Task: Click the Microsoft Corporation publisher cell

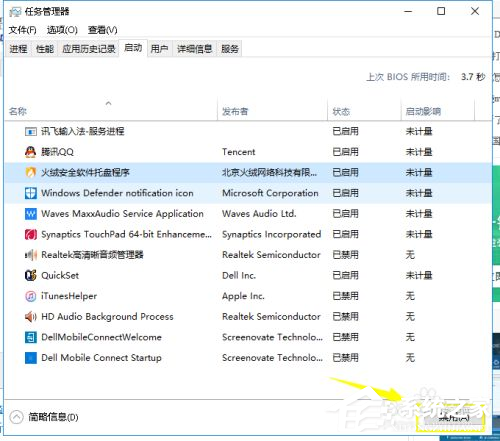Action: point(270,193)
